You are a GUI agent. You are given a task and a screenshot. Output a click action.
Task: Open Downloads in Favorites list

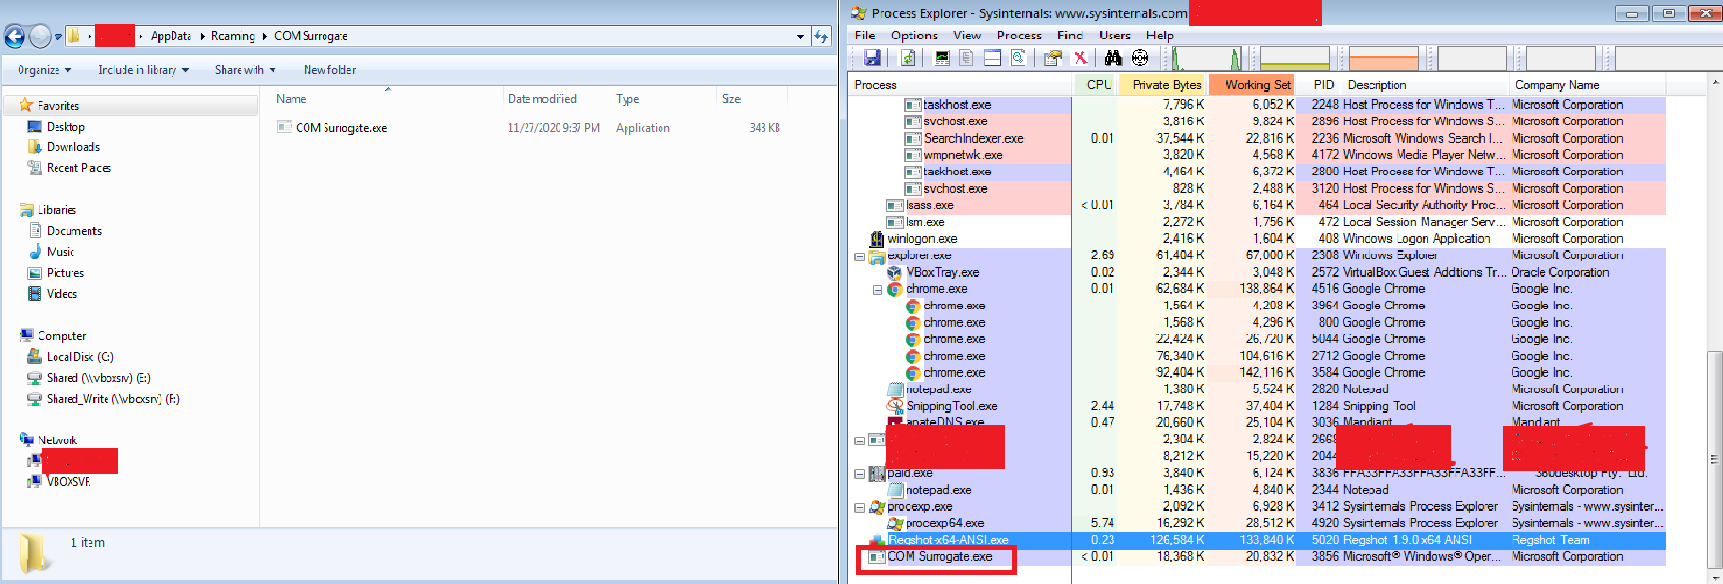click(73, 147)
